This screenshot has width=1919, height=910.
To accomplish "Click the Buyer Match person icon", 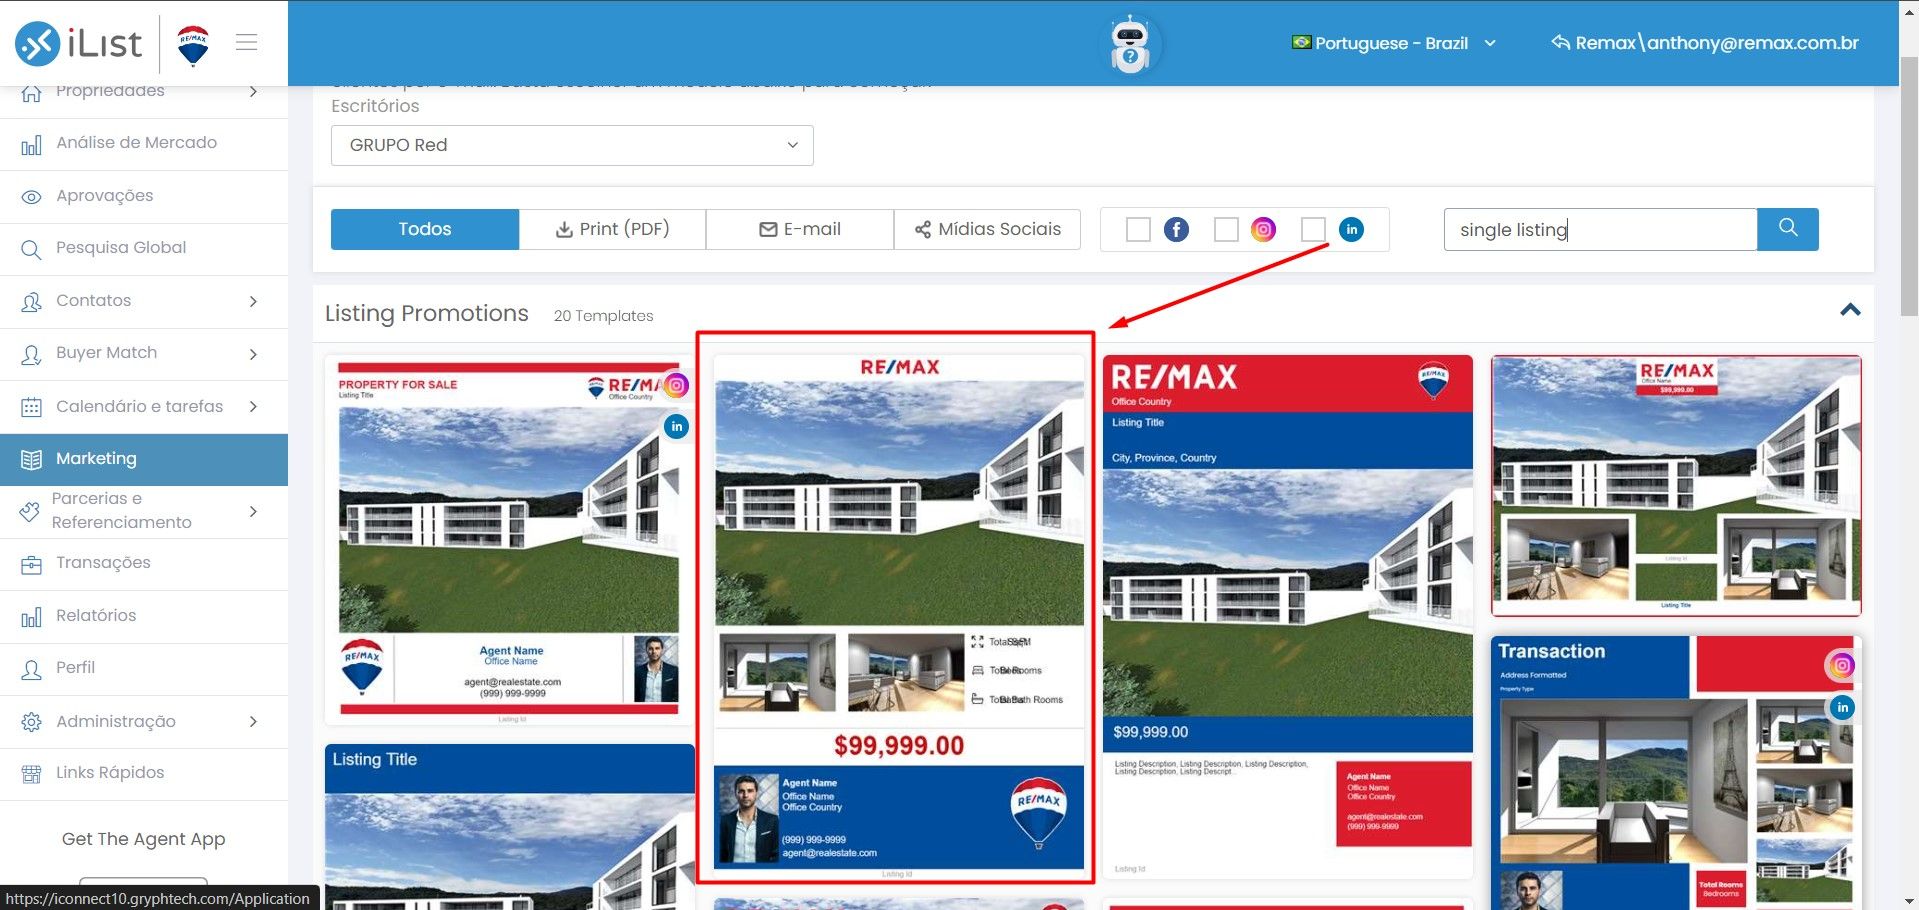I will point(31,354).
